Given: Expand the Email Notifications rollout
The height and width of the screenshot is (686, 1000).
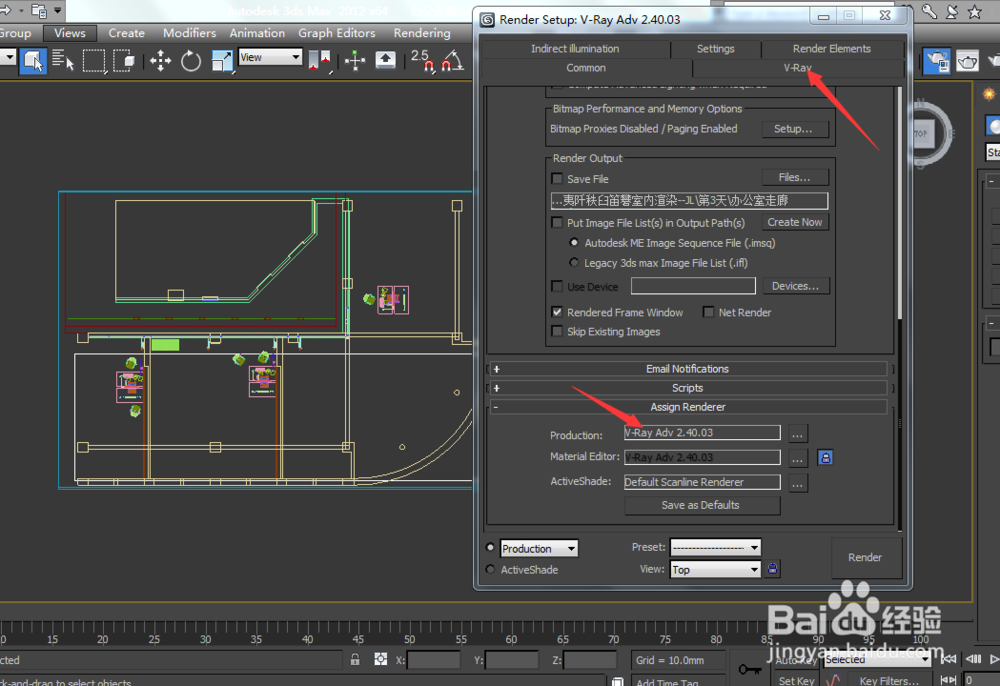Looking at the screenshot, I should 688,369.
